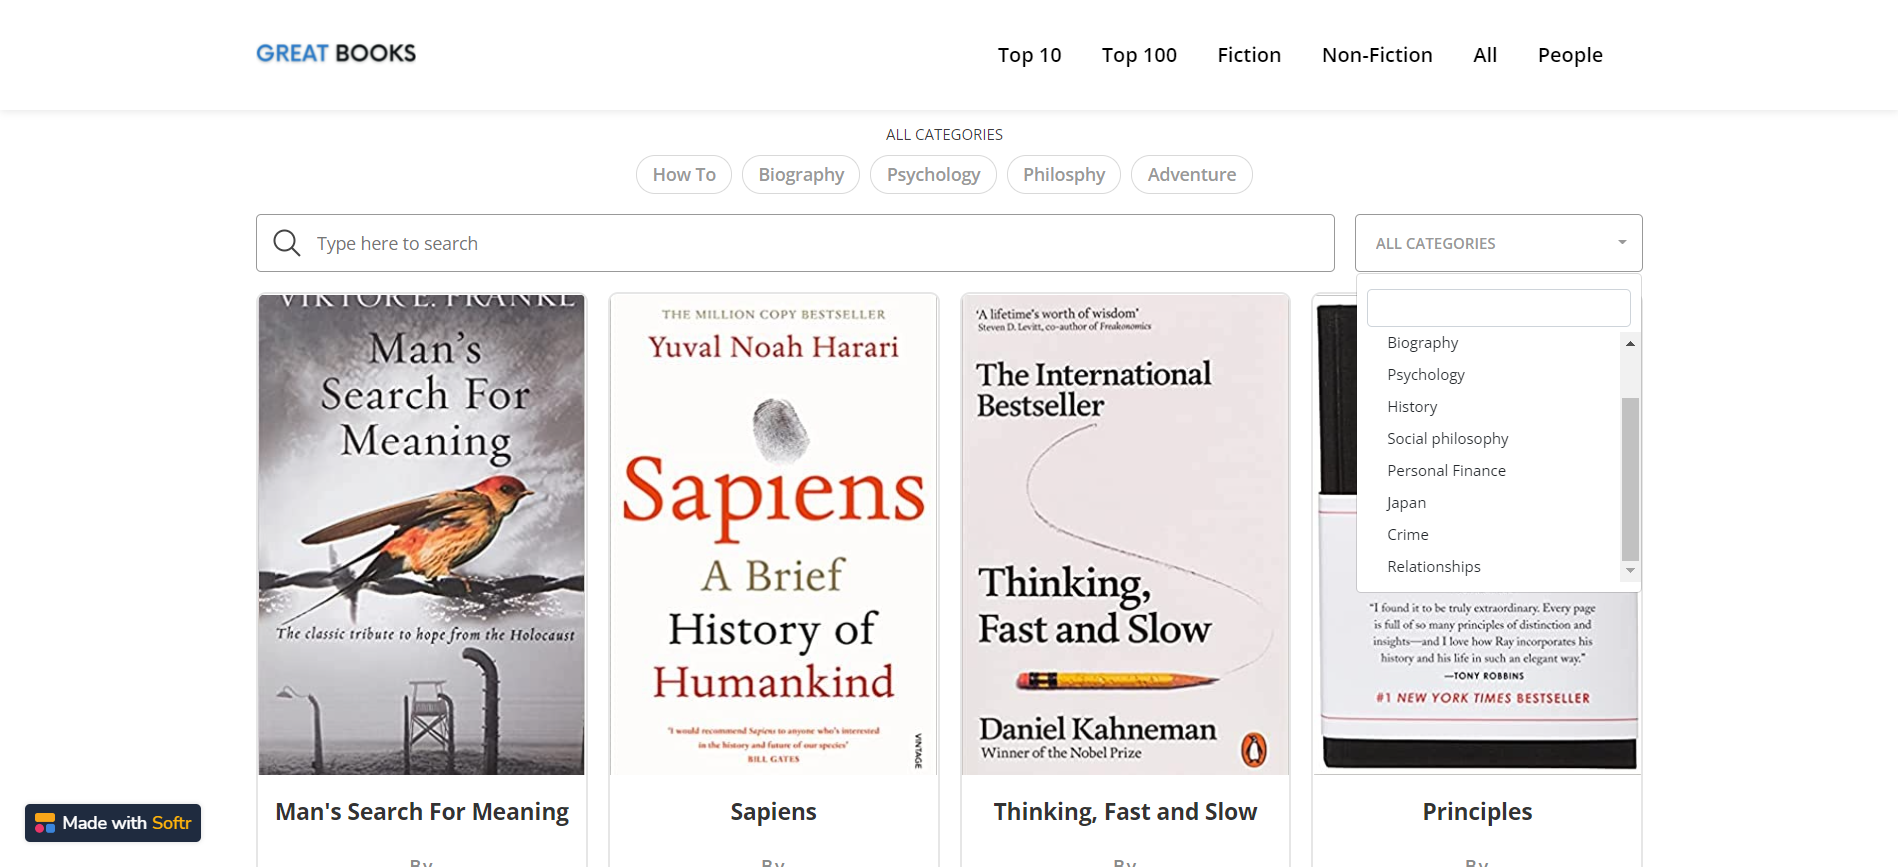Open Thinking, Fast and Slow details
1898x867 pixels.
click(1124, 811)
